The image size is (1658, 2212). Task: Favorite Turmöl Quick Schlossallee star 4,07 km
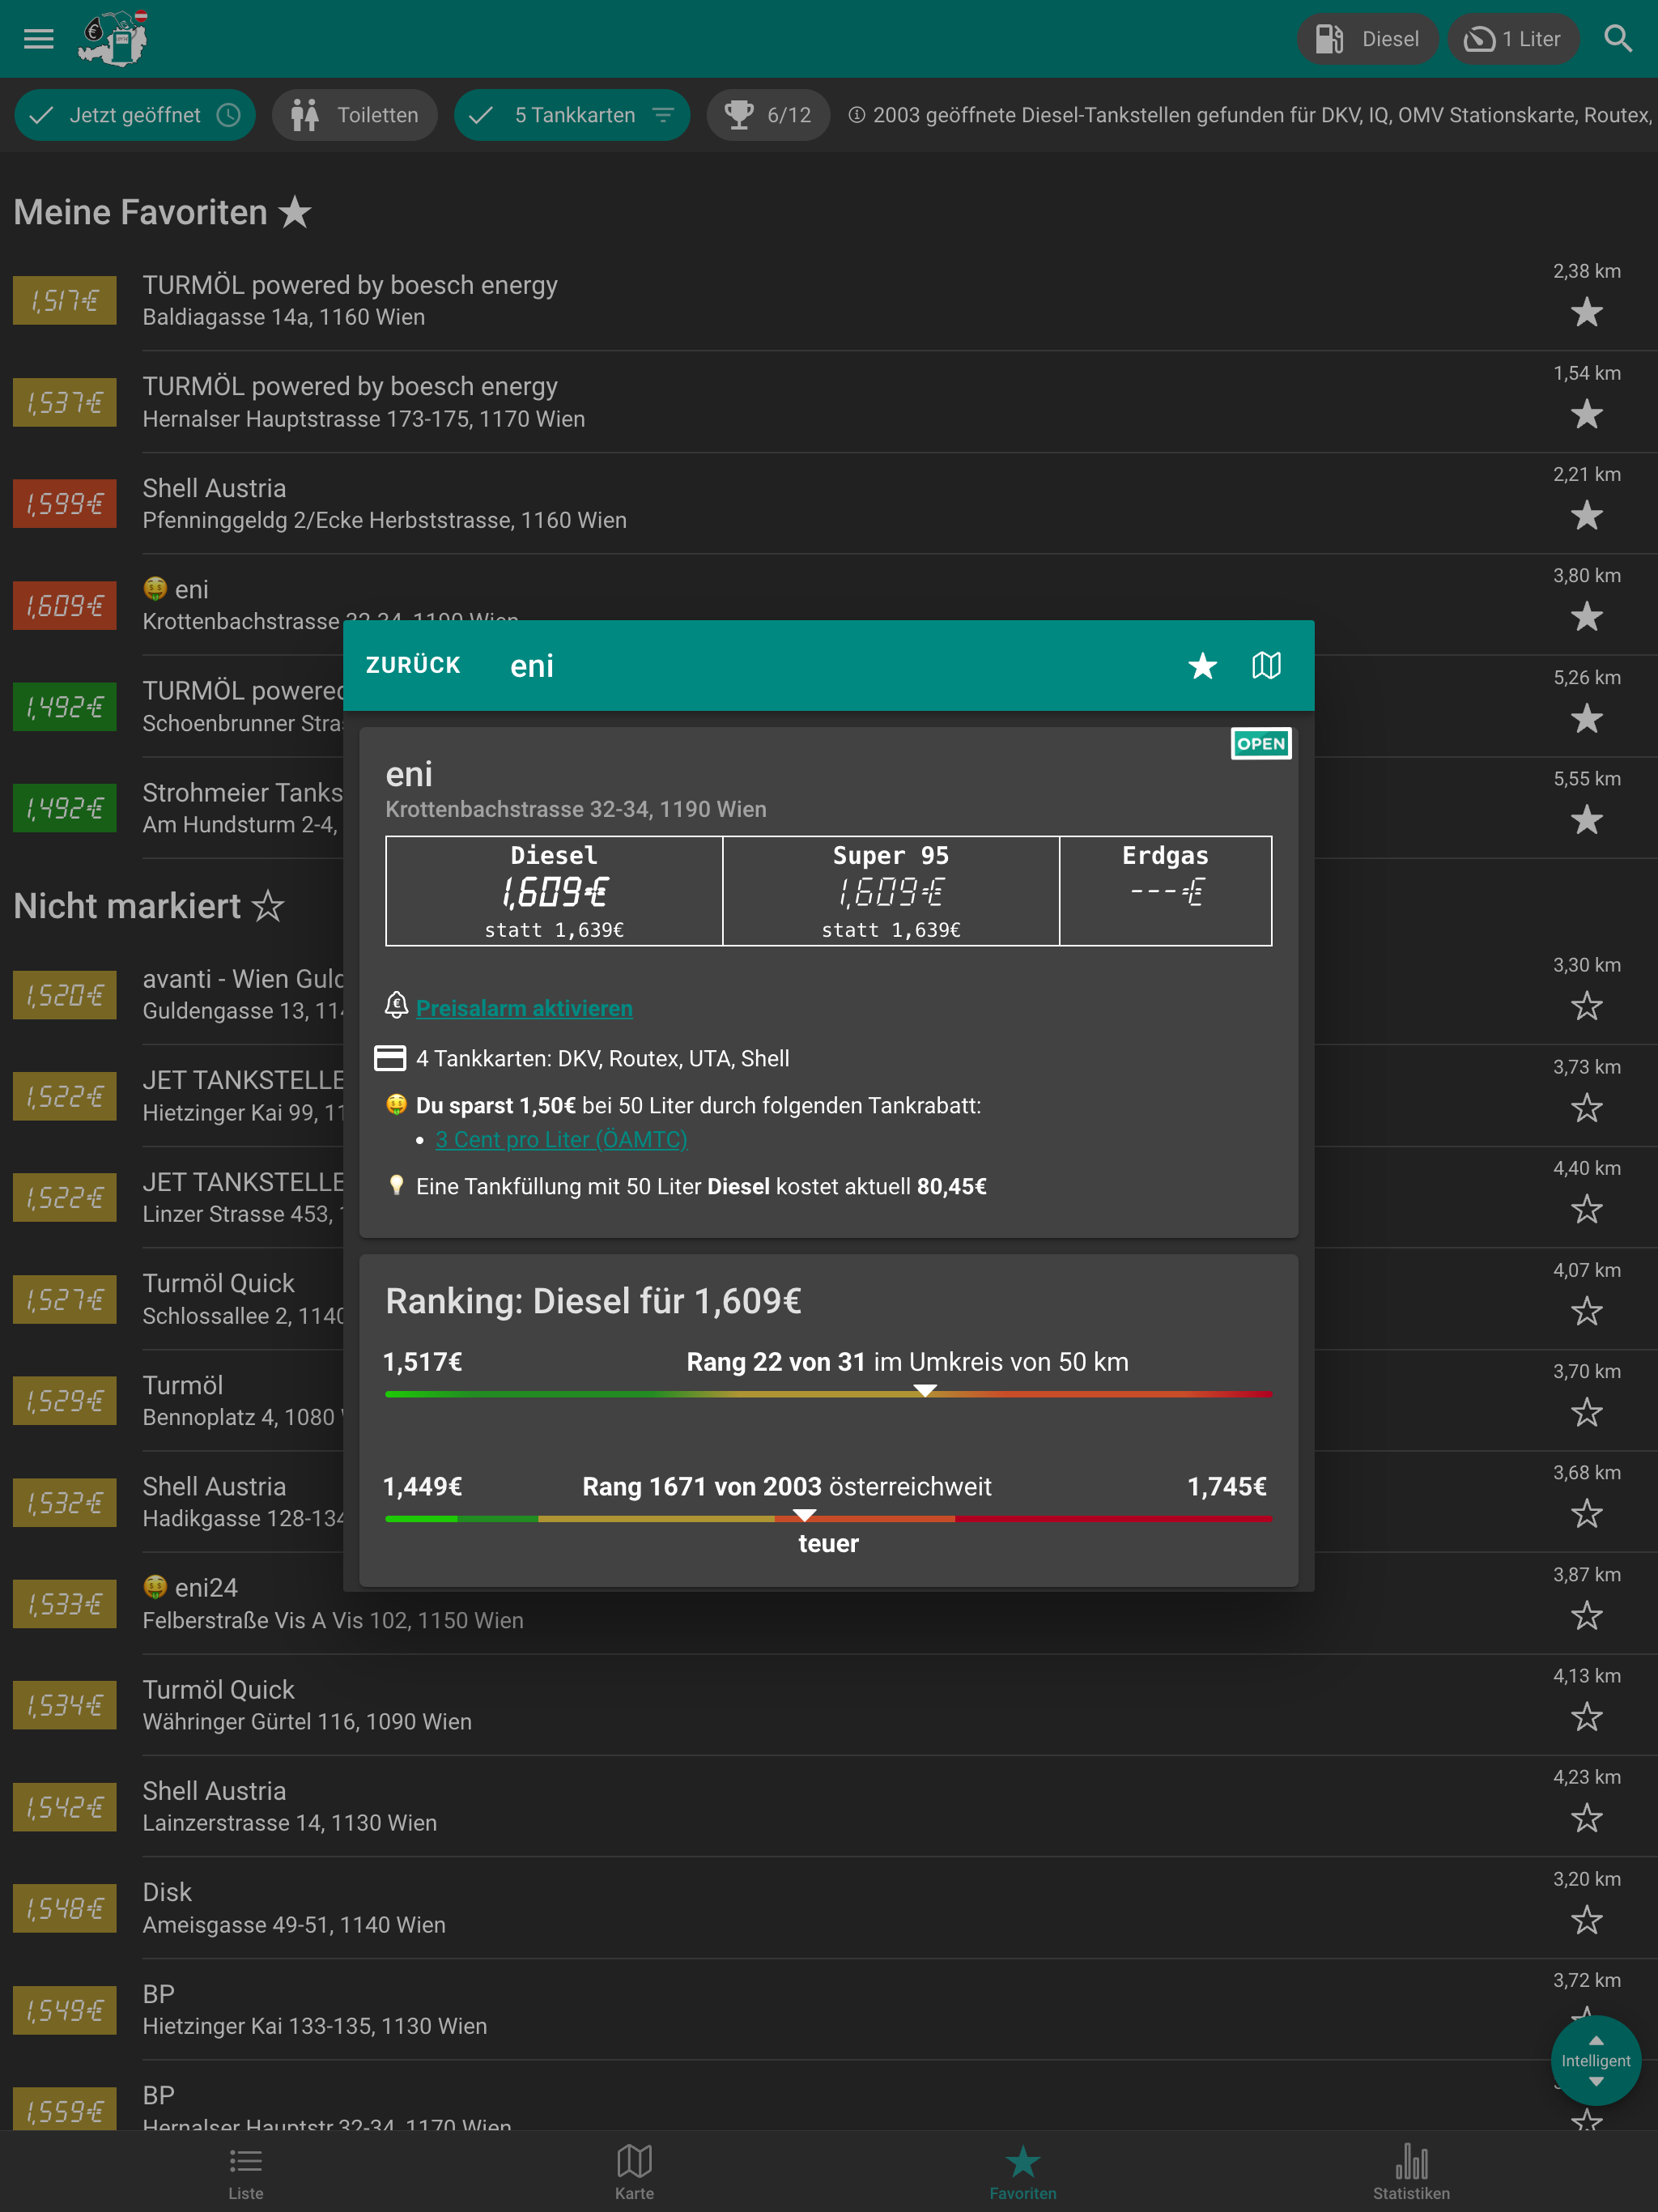[x=1586, y=1311]
